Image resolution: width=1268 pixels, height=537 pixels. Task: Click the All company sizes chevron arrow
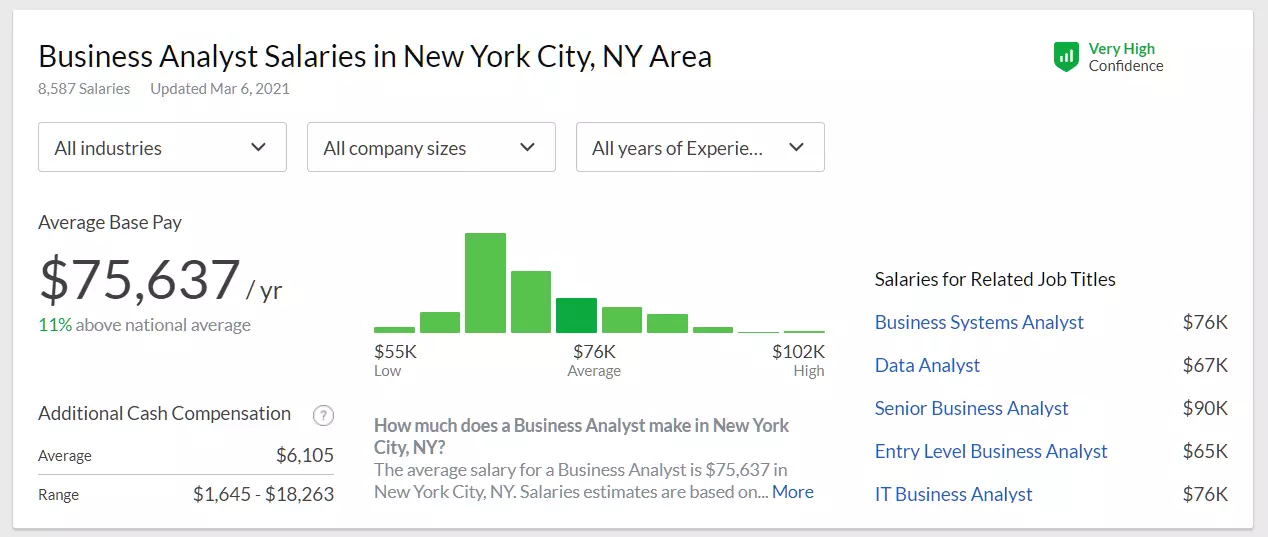point(527,147)
